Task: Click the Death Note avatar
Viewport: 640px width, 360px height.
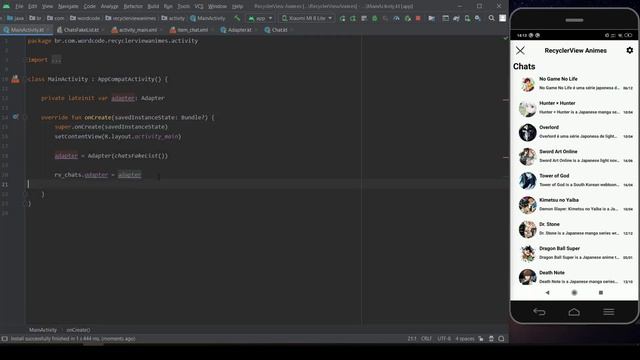Action: (527, 277)
